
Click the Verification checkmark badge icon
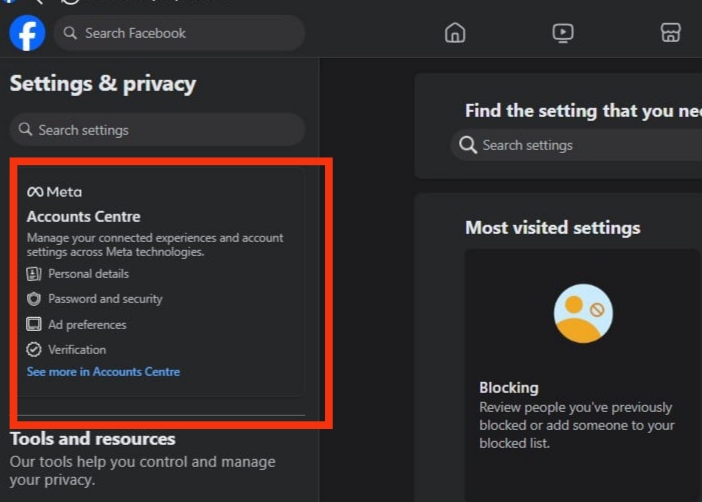[34, 349]
